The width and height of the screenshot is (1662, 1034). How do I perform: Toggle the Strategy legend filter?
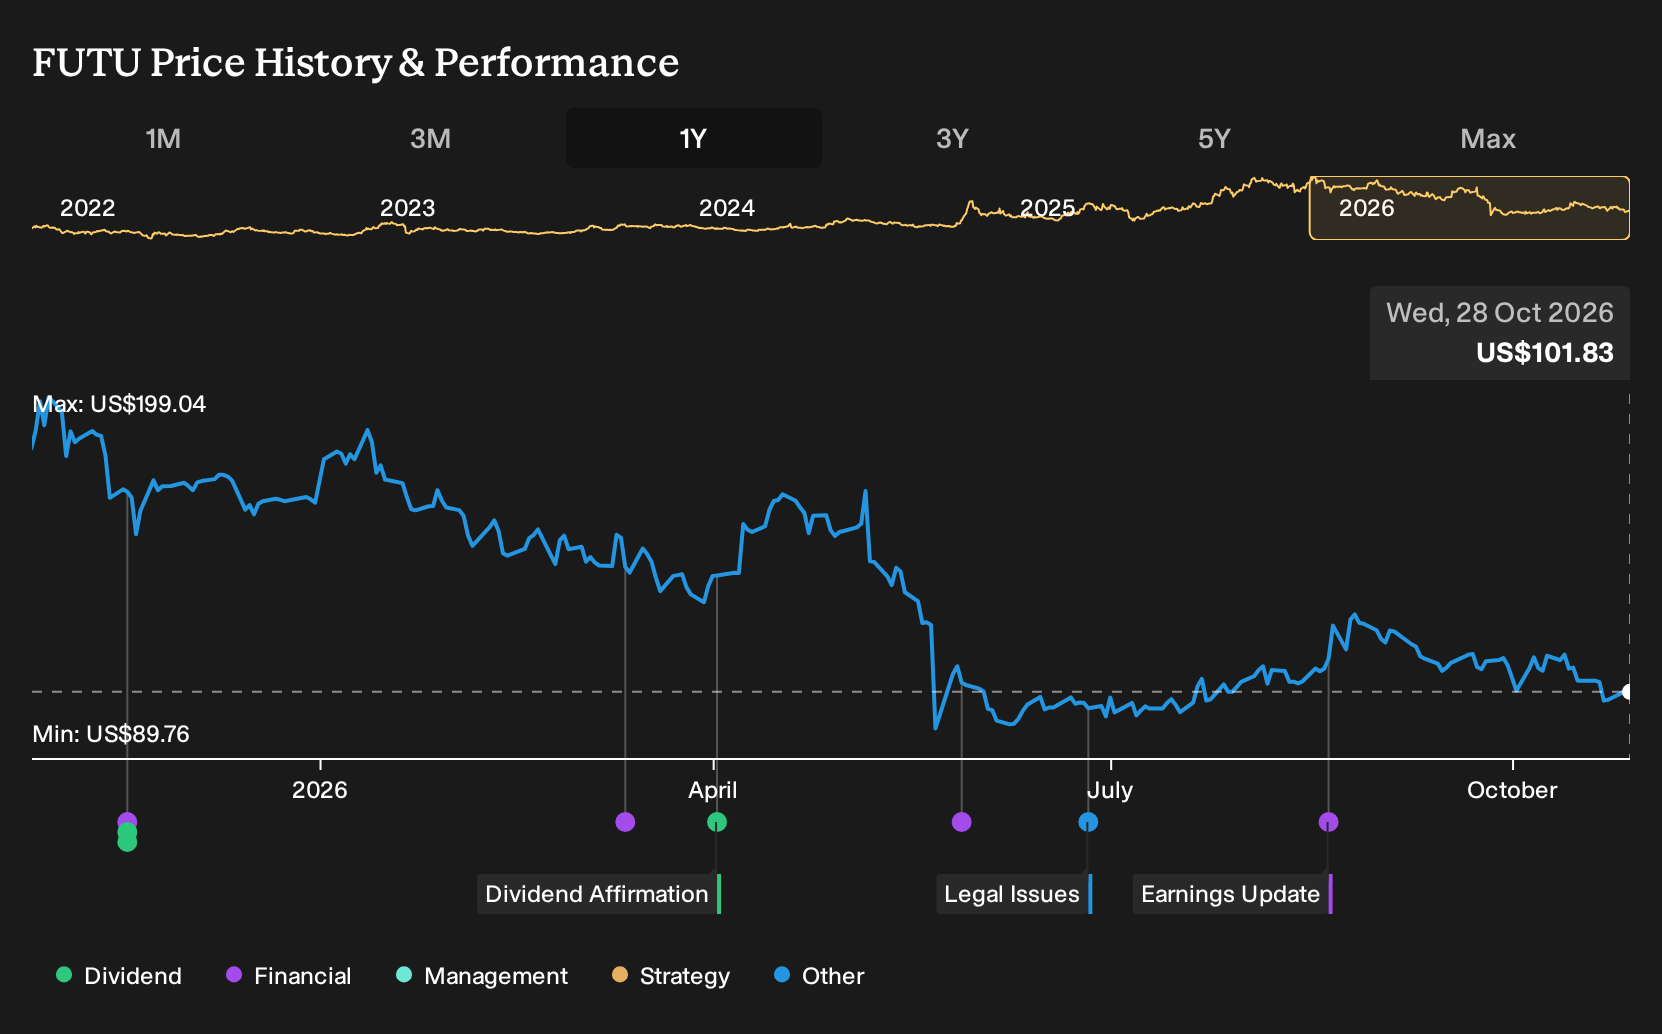tap(671, 976)
